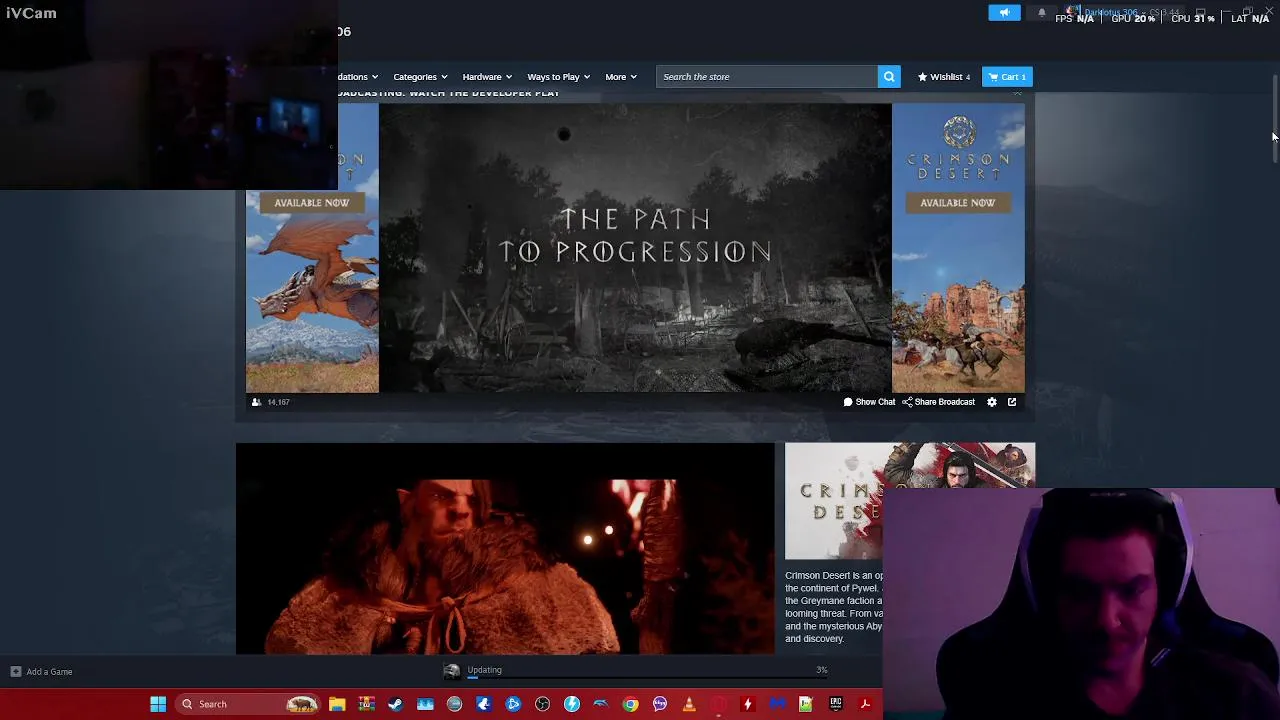This screenshot has height=720, width=1280.
Task: Expand the More dropdown menu
Action: pyautogui.click(x=620, y=77)
